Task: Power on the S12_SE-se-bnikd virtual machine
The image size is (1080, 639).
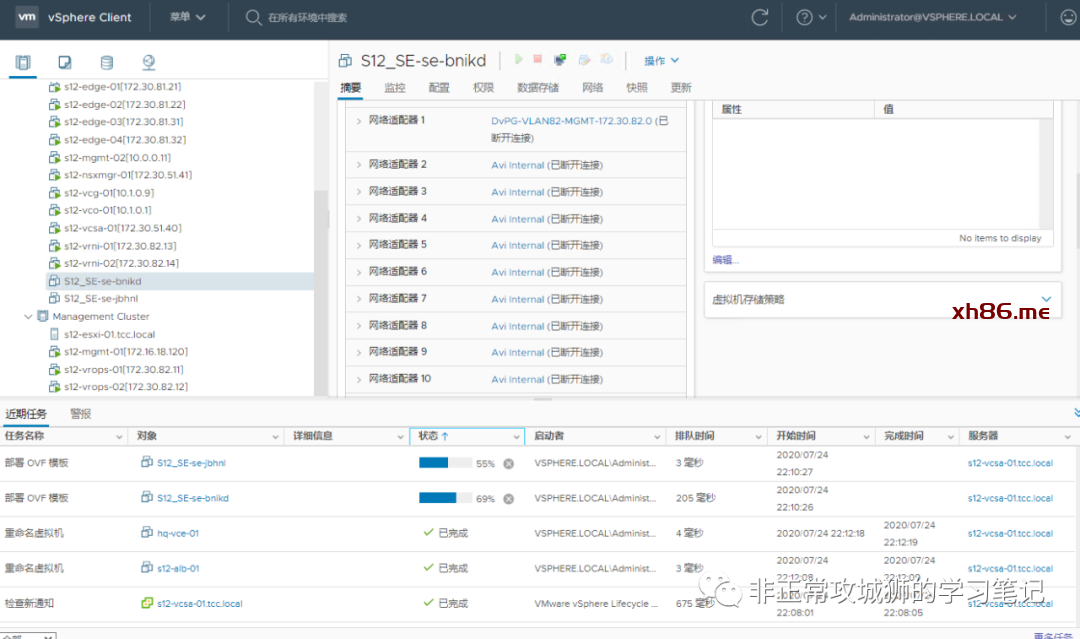Action: [519, 60]
